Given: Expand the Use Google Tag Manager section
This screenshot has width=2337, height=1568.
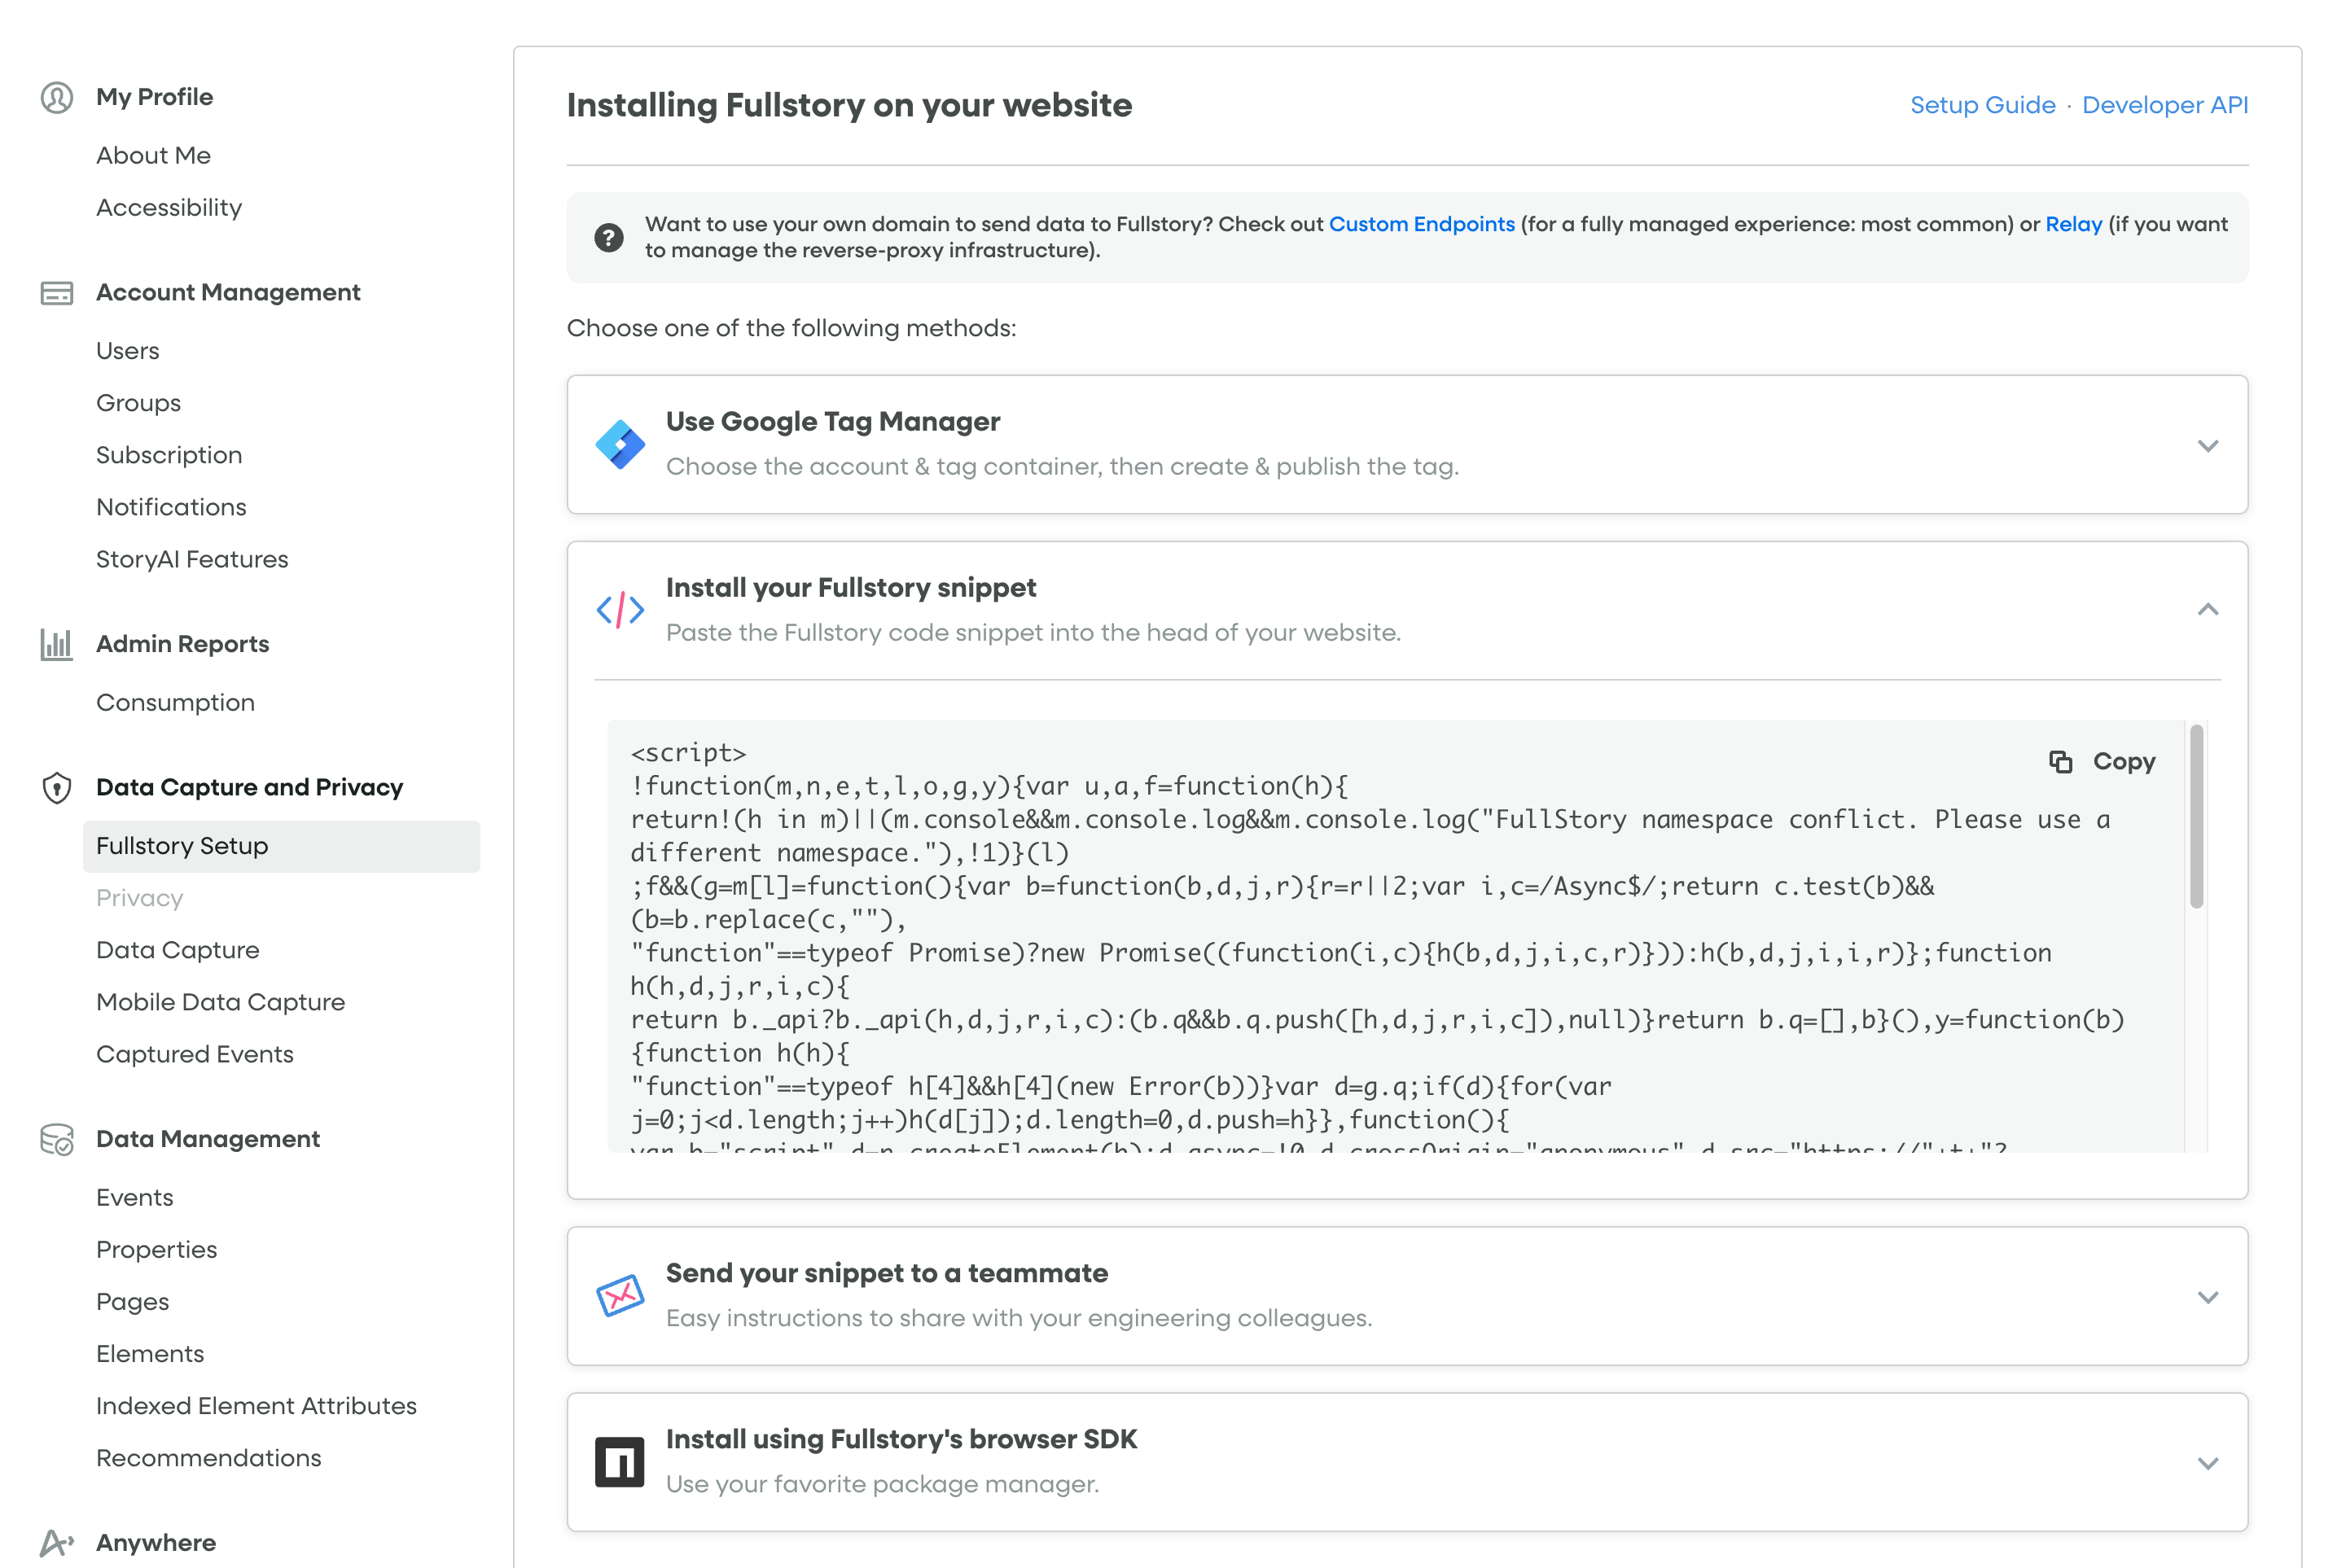Looking at the screenshot, I should (2208, 446).
